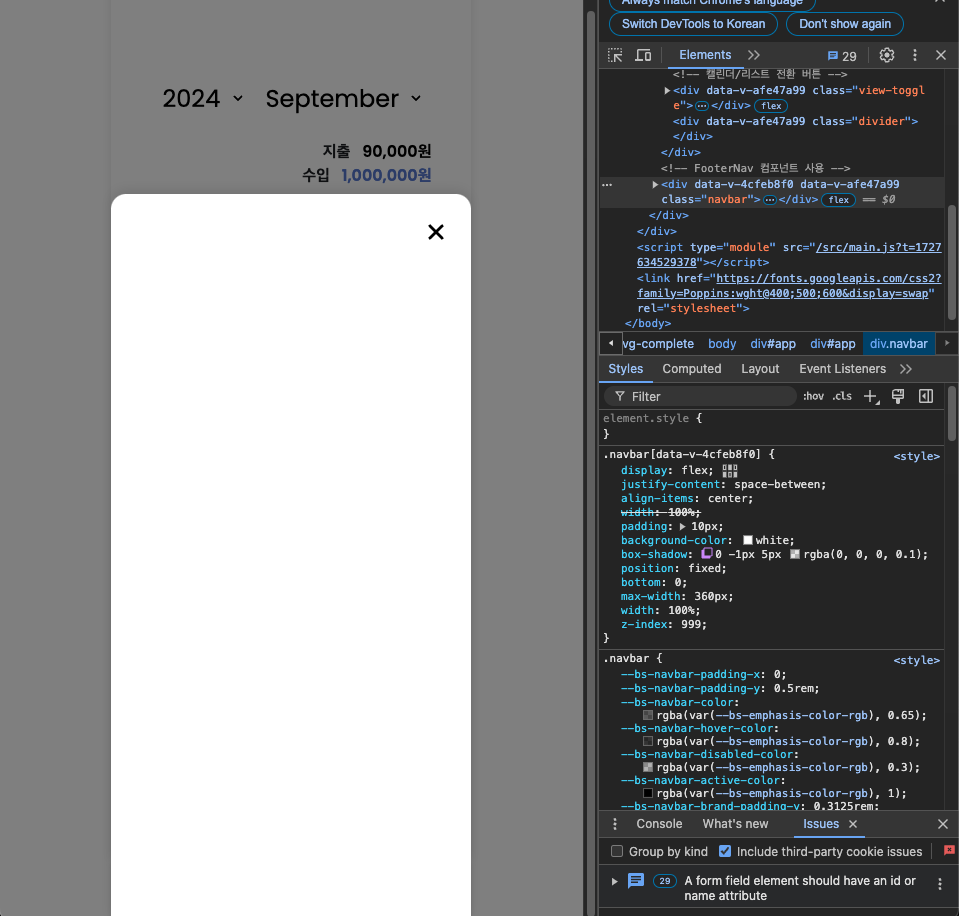Image resolution: width=959 pixels, height=916 pixels.
Task: Open the flexbox editor icon
Action: click(730, 470)
